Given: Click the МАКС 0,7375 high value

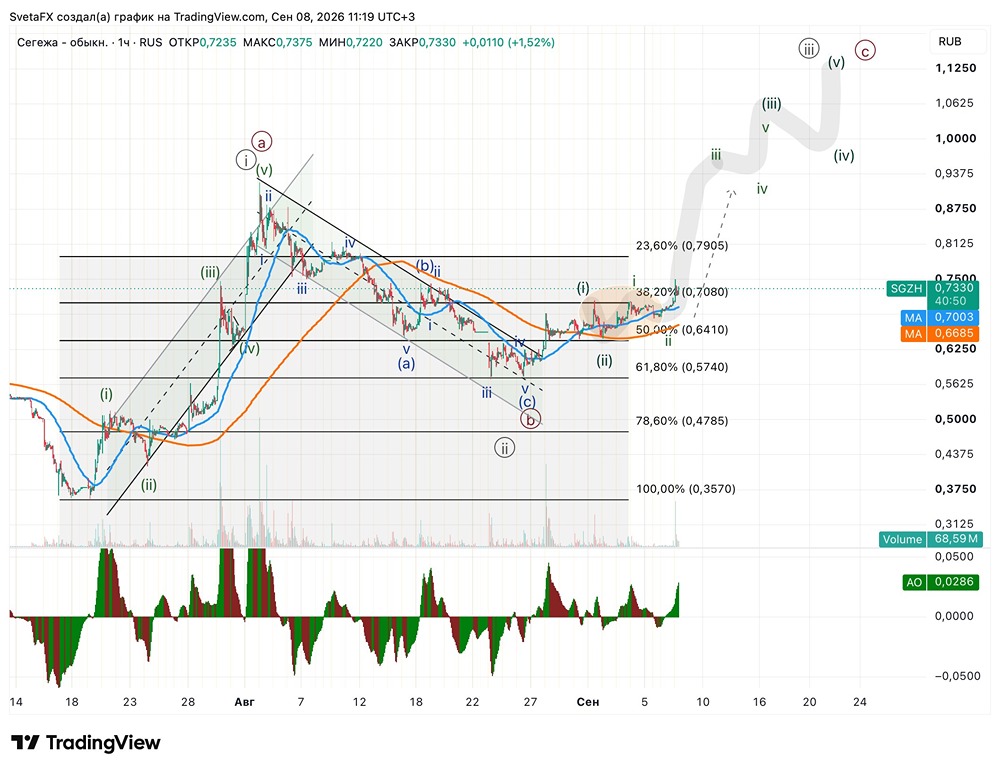Looking at the screenshot, I should [x=277, y=42].
